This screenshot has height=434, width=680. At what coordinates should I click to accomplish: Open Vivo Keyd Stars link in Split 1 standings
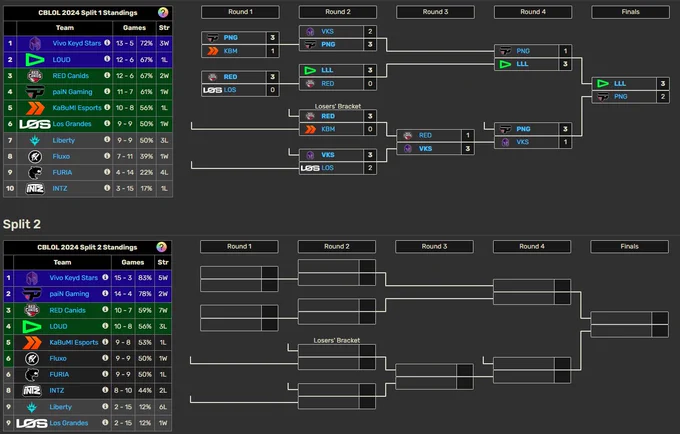tap(77, 43)
